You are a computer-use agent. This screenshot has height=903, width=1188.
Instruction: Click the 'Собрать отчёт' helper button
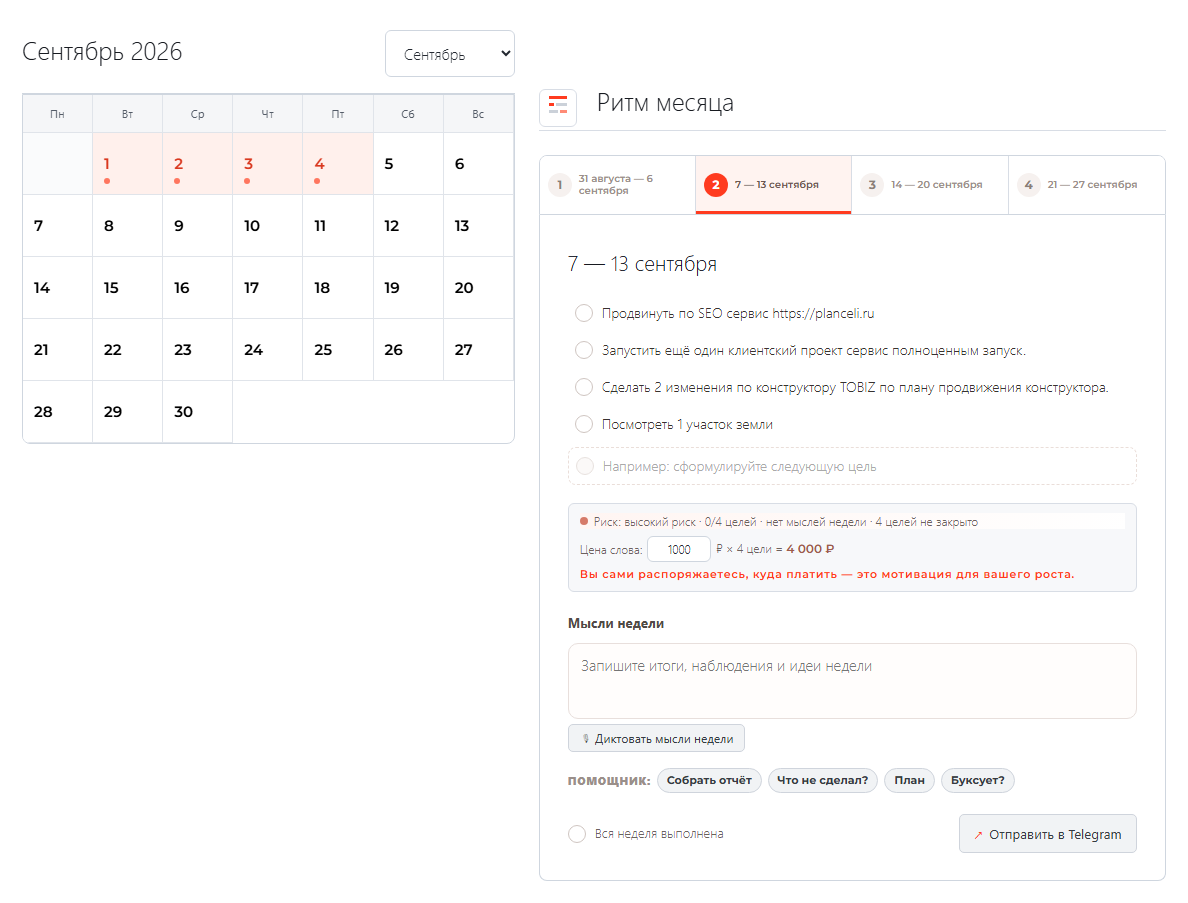click(x=709, y=780)
